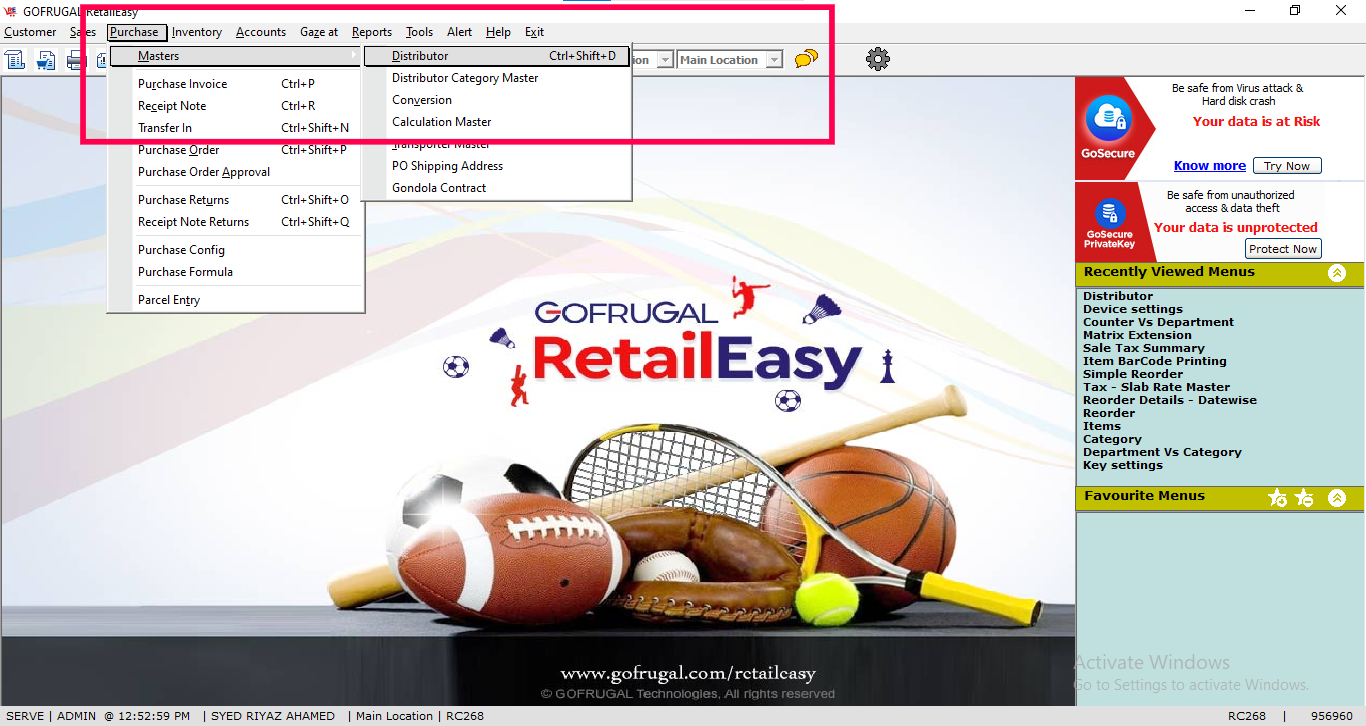
Task: Open Key settings recent entry
Action: [x=1123, y=465]
